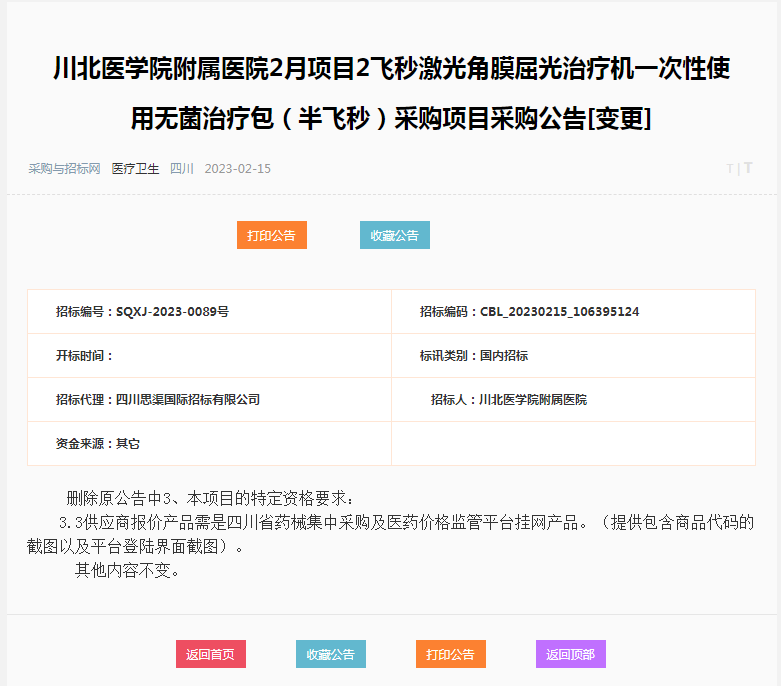781x686 pixels.
Task: Click agency name 四川思渠国际招标有限公司
Action: (188, 400)
